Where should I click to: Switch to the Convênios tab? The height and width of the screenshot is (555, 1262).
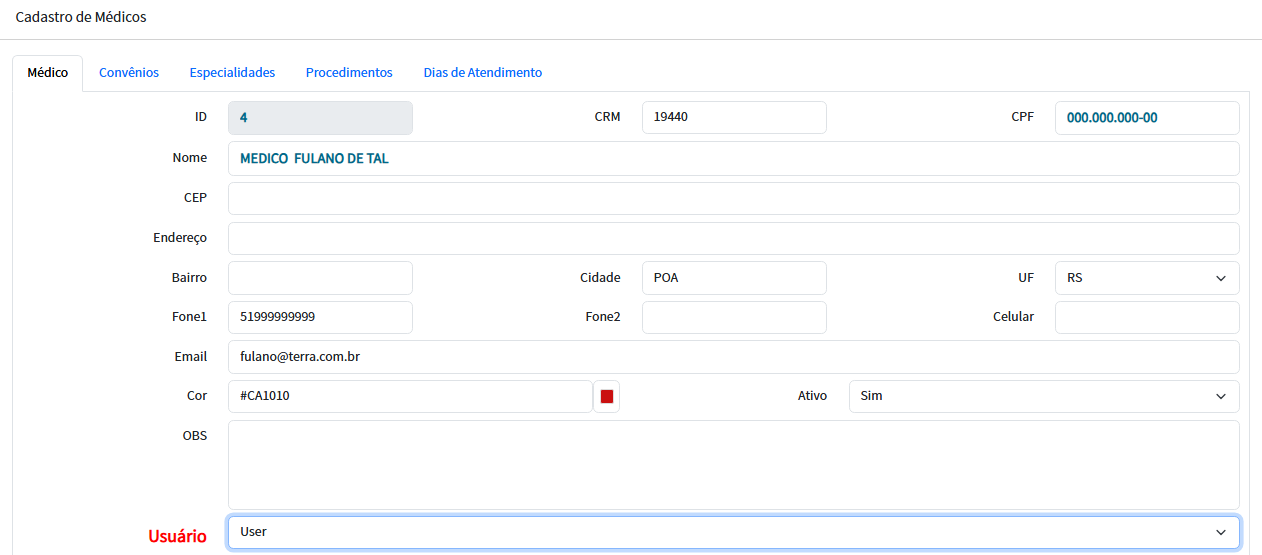coord(128,73)
